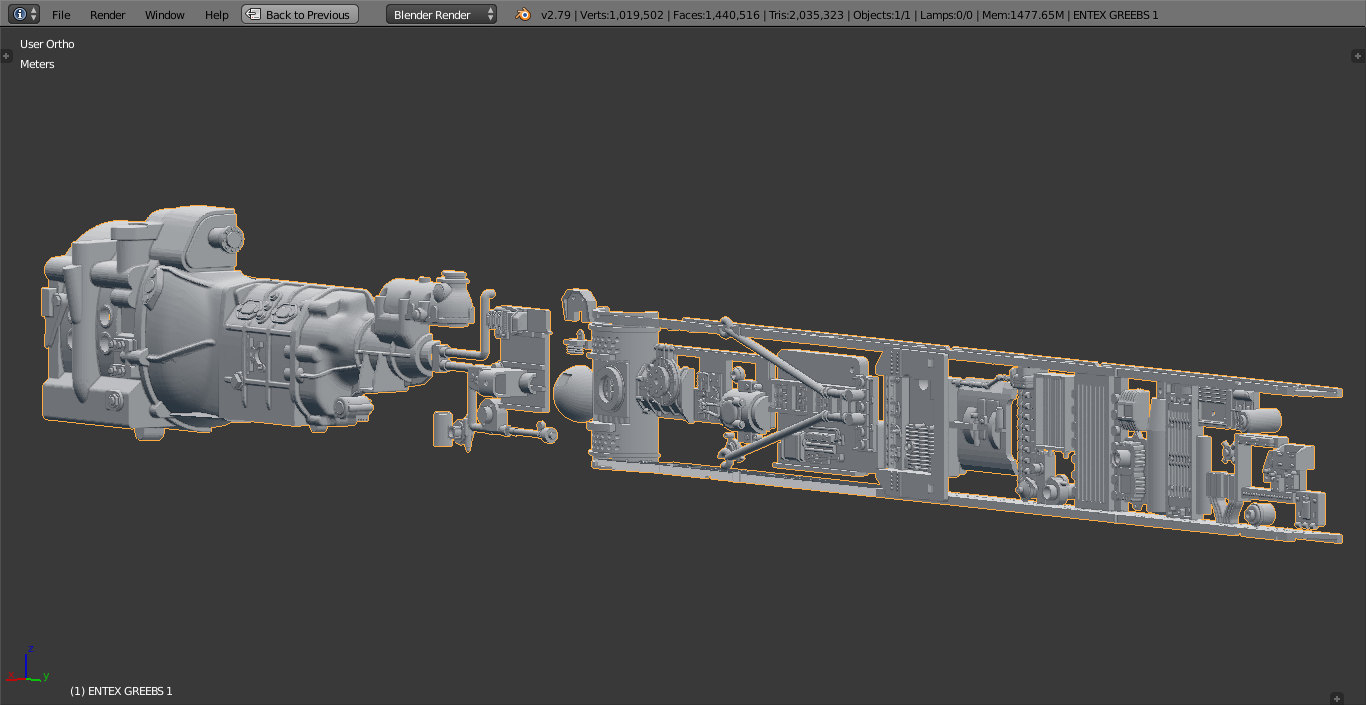This screenshot has width=1366, height=705.
Task: Click the Back to Previous button
Action: 300,14
